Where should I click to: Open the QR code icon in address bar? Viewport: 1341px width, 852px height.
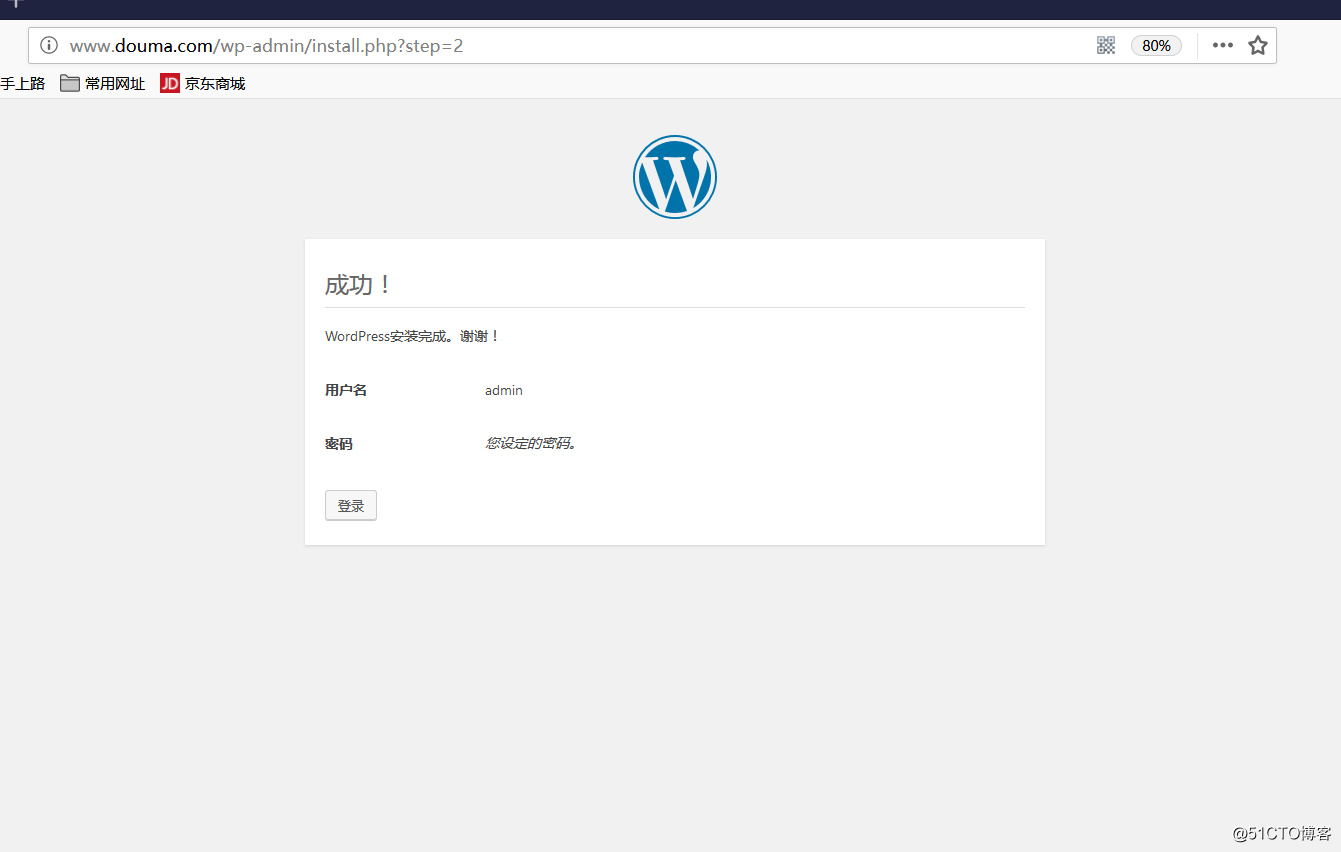(x=1106, y=45)
